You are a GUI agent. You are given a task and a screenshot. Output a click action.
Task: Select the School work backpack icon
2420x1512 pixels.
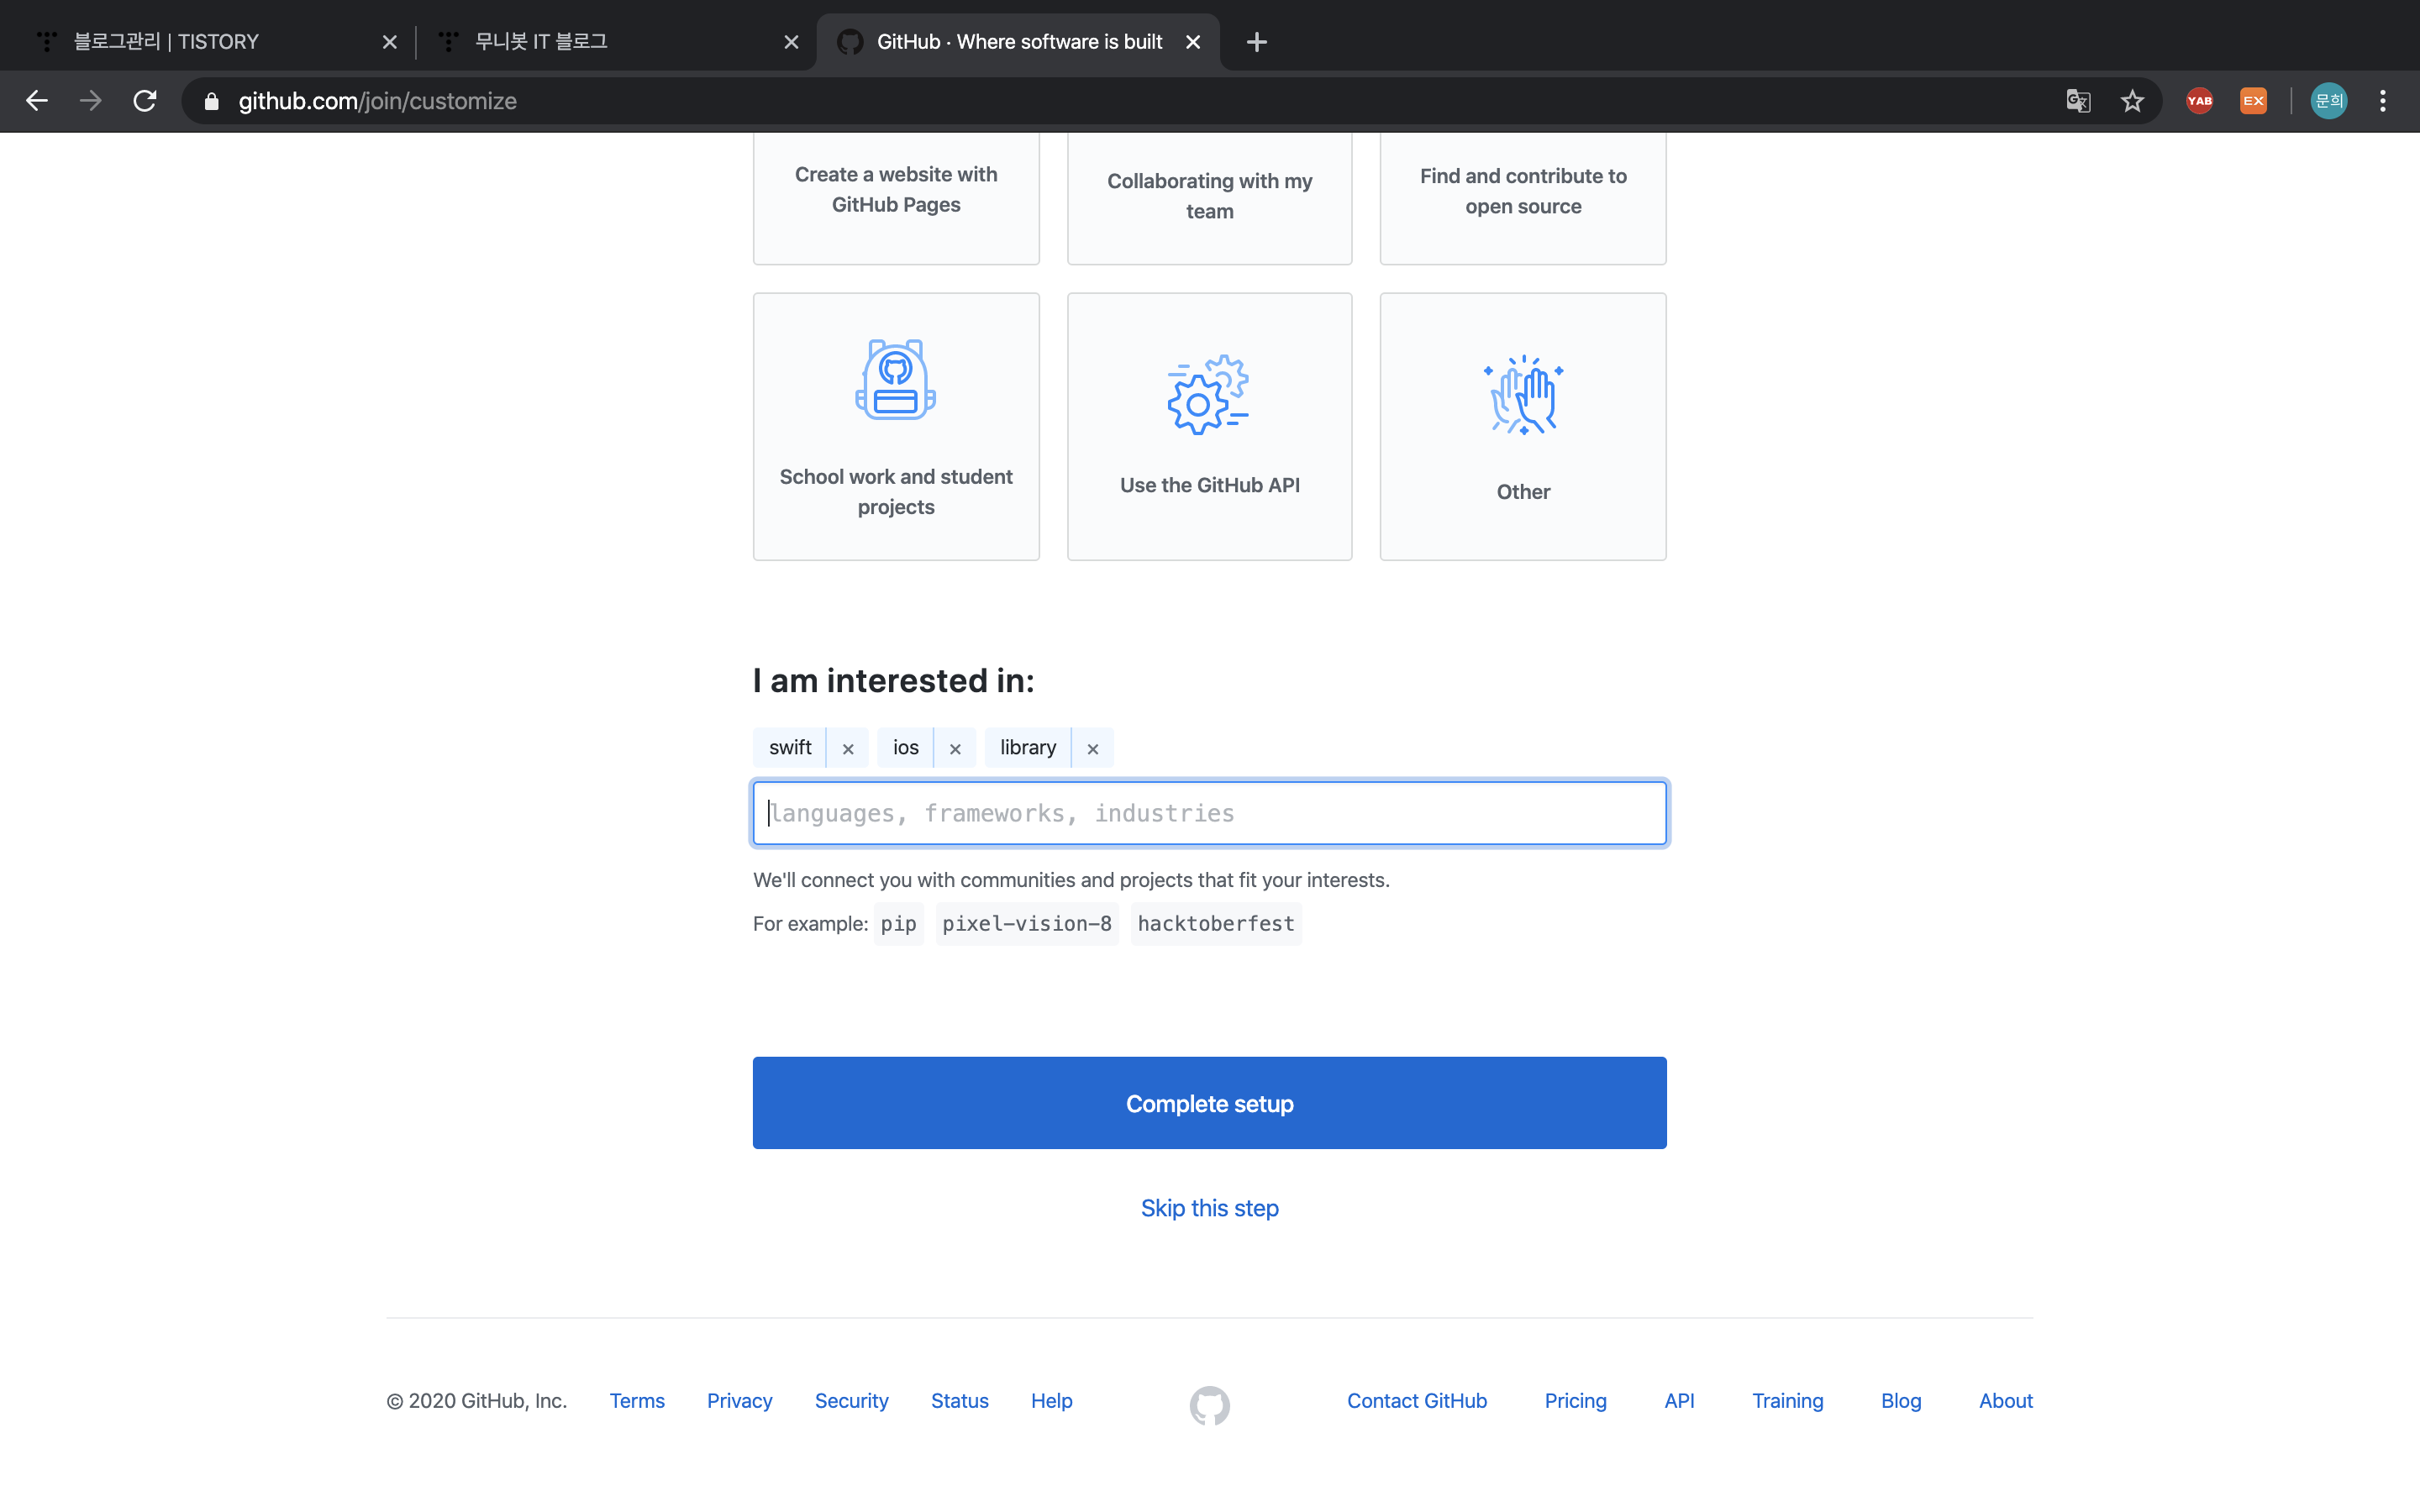point(895,380)
